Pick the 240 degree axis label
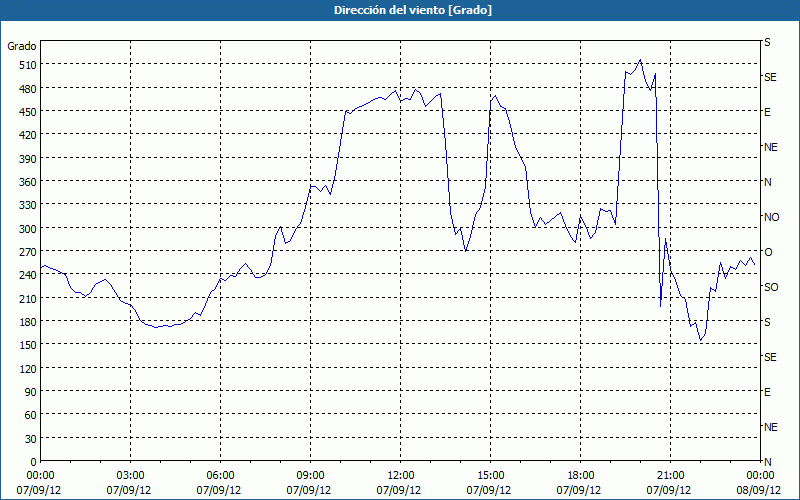The image size is (800, 500). pos(28,275)
